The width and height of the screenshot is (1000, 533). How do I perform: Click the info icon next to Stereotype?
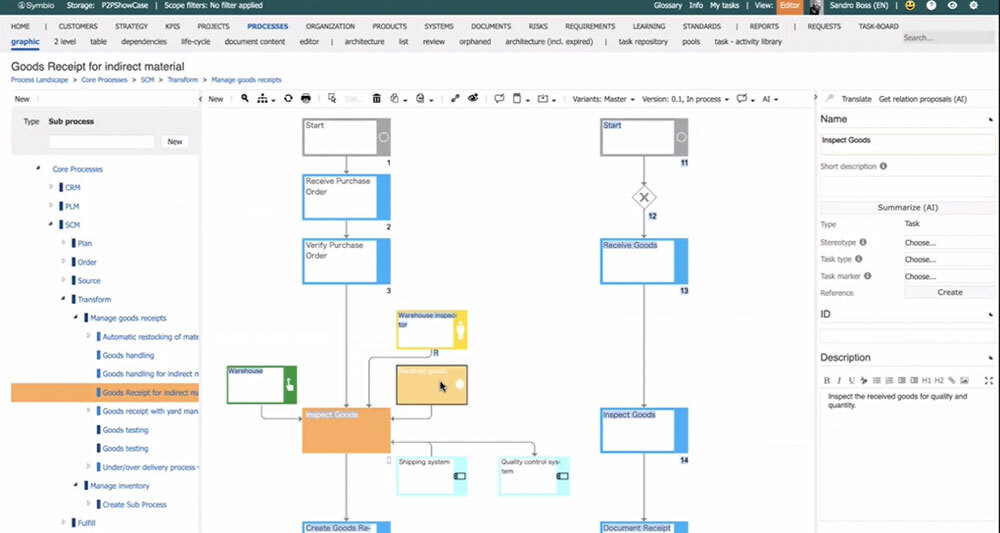863,242
